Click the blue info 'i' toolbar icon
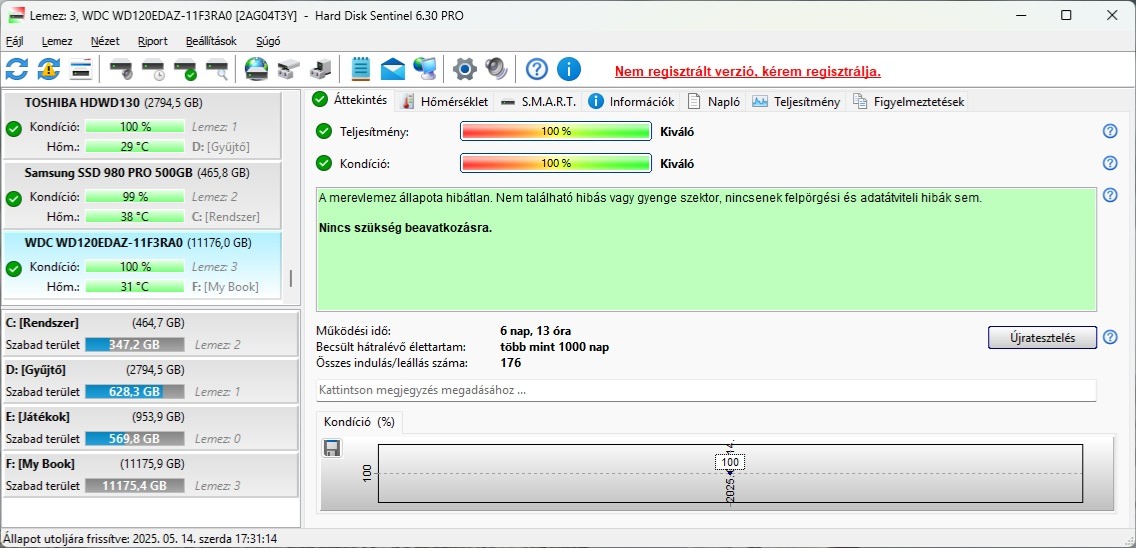1136x548 pixels. pos(569,70)
